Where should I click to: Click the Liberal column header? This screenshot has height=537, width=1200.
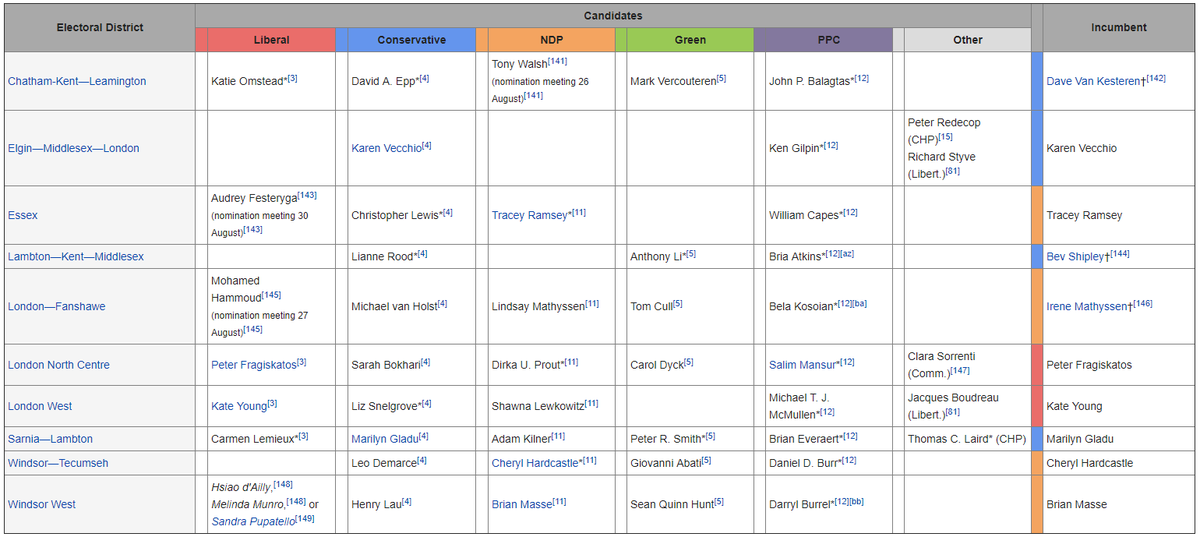coord(272,40)
